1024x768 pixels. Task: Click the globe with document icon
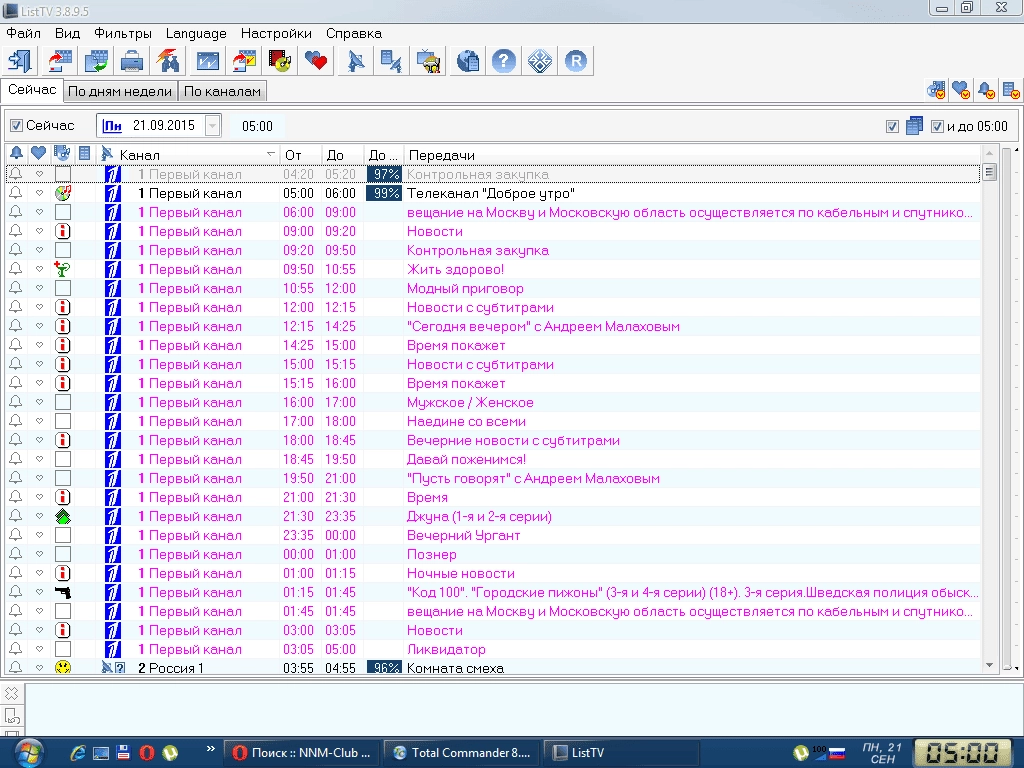coord(468,61)
